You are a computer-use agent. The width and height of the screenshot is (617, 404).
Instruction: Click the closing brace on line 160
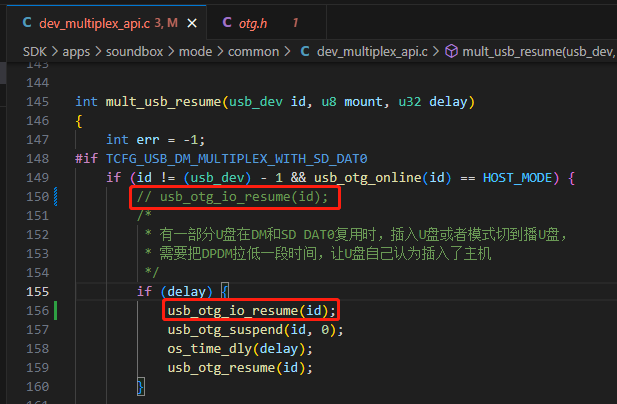point(140,387)
